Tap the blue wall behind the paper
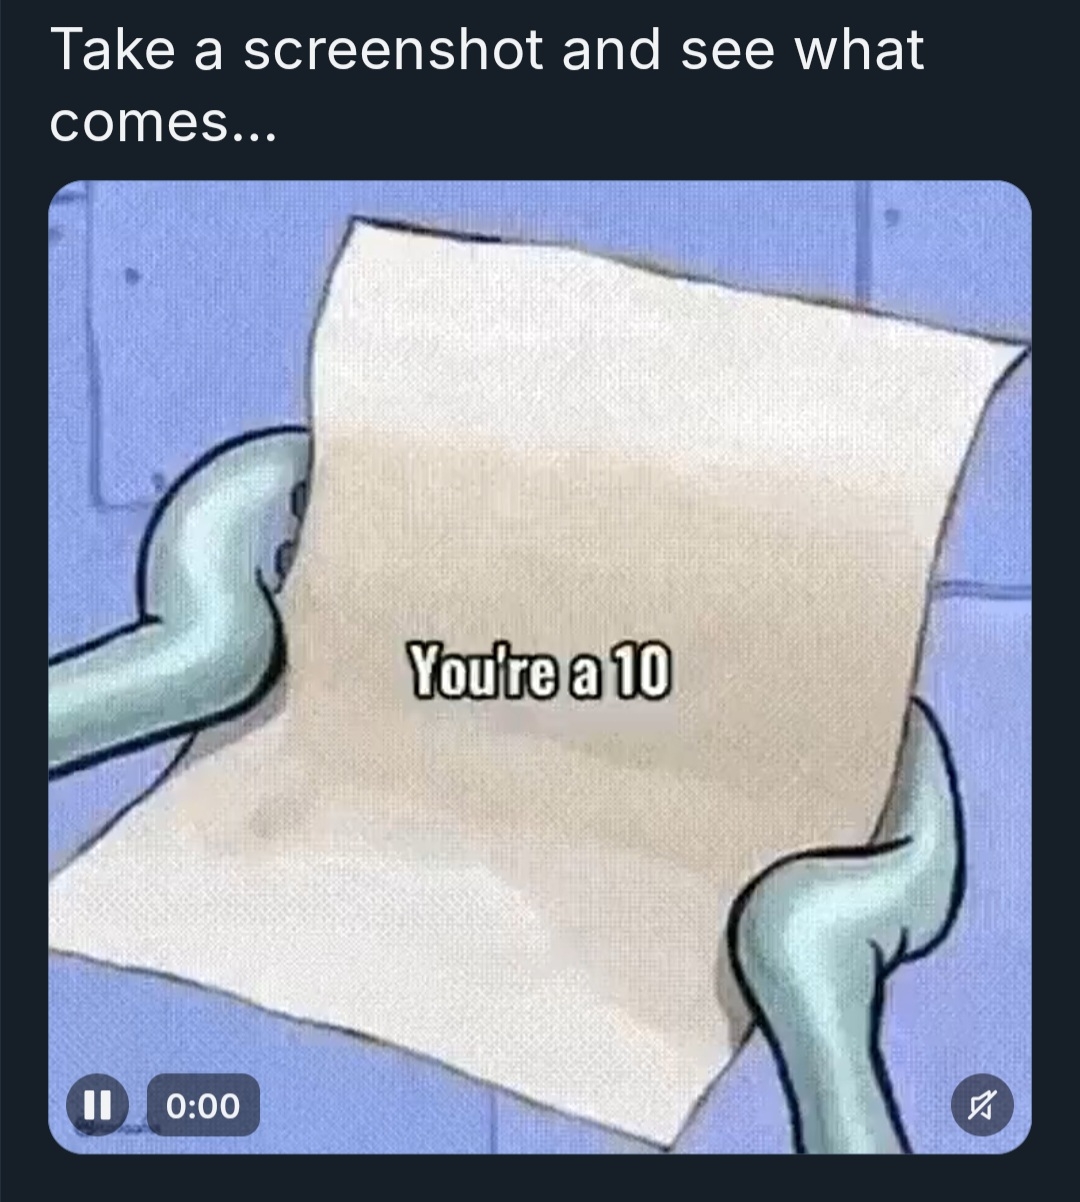 click(180, 320)
